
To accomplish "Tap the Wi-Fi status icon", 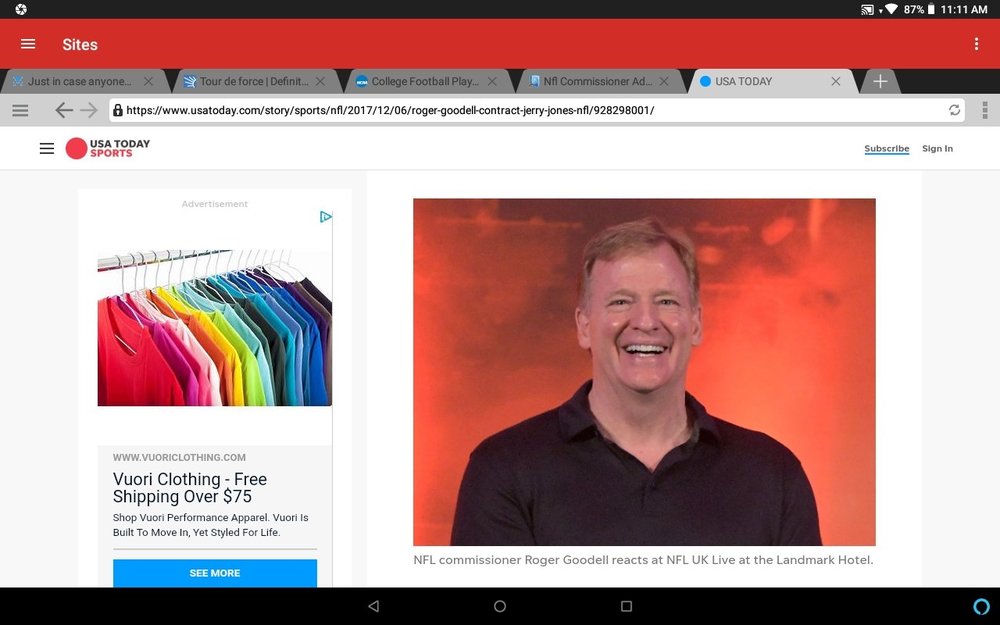I will [x=891, y=9].
